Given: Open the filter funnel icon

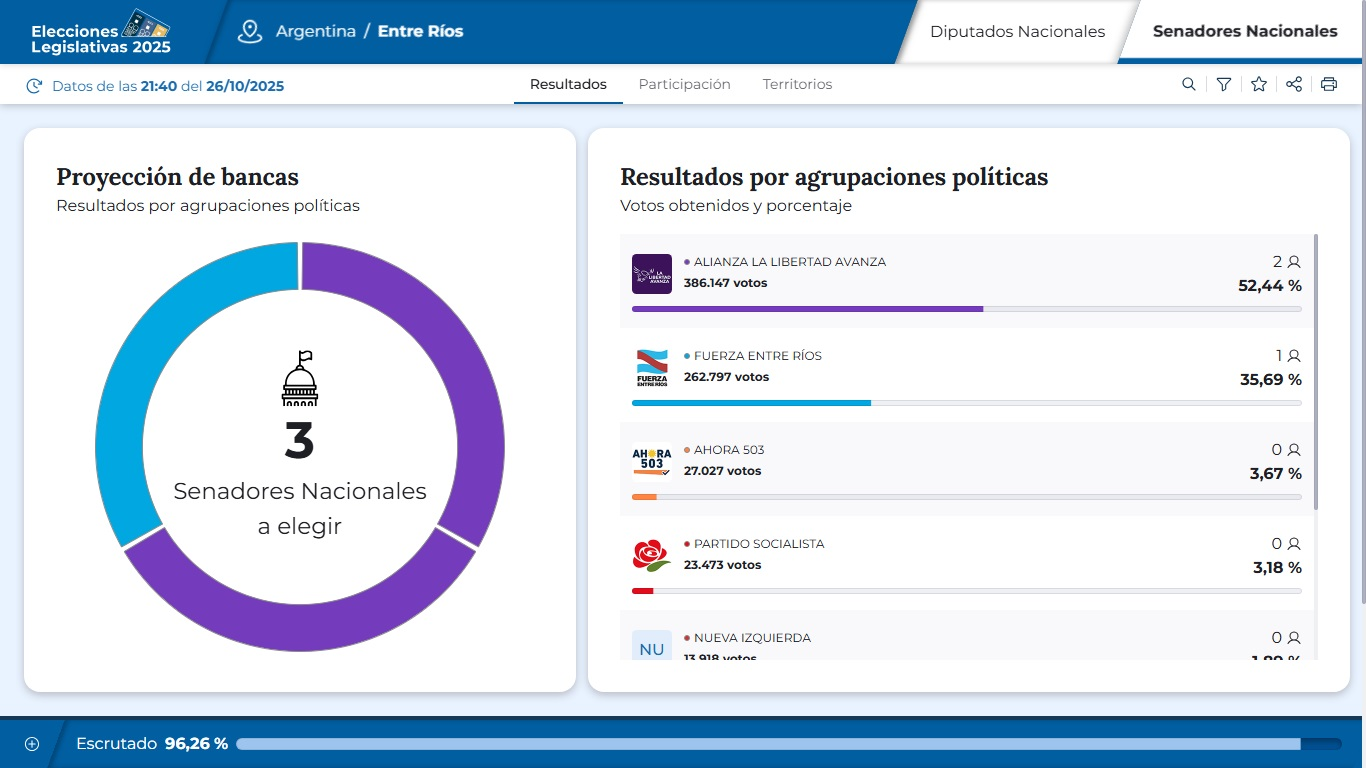Looking at the screenshot, I should [x=1223, y=85].
